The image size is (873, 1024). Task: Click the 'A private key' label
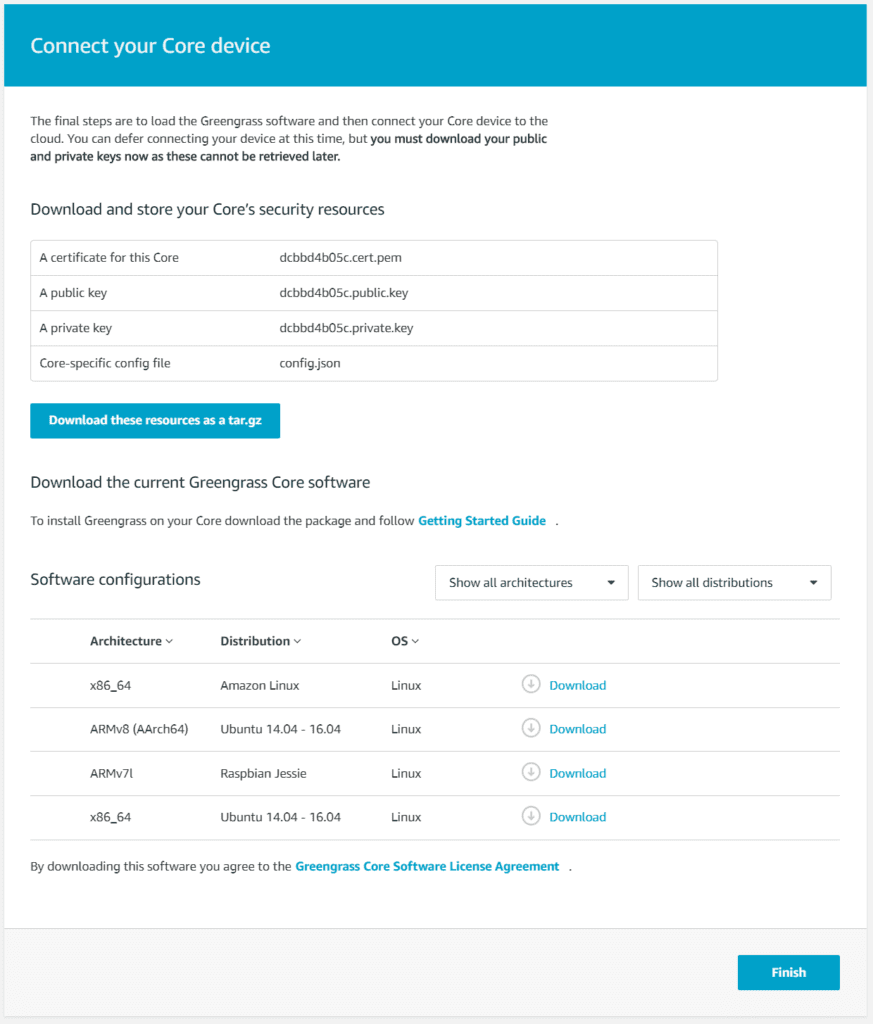click(x=76, y=328)
